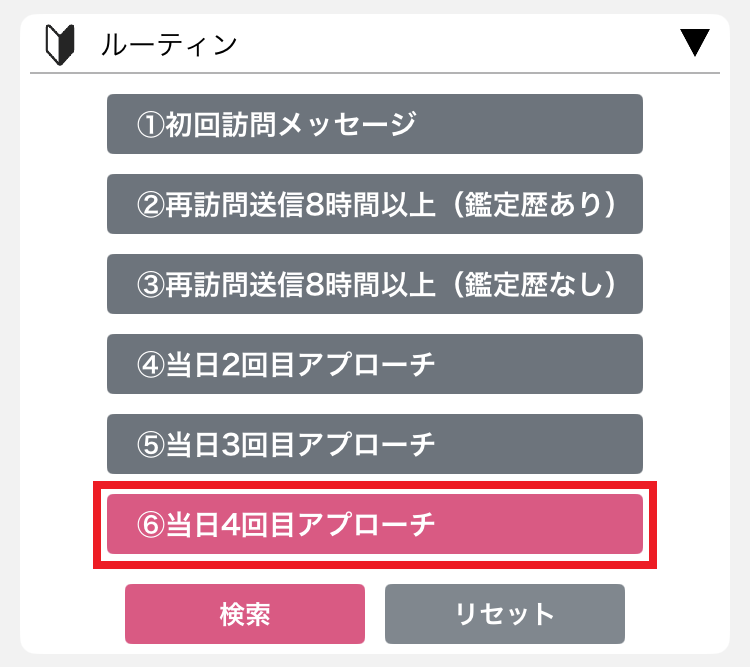The width and height of the screenshot is (750, 667).
Task: Click the gray リセット button
Action: click(x=505, y=614)
